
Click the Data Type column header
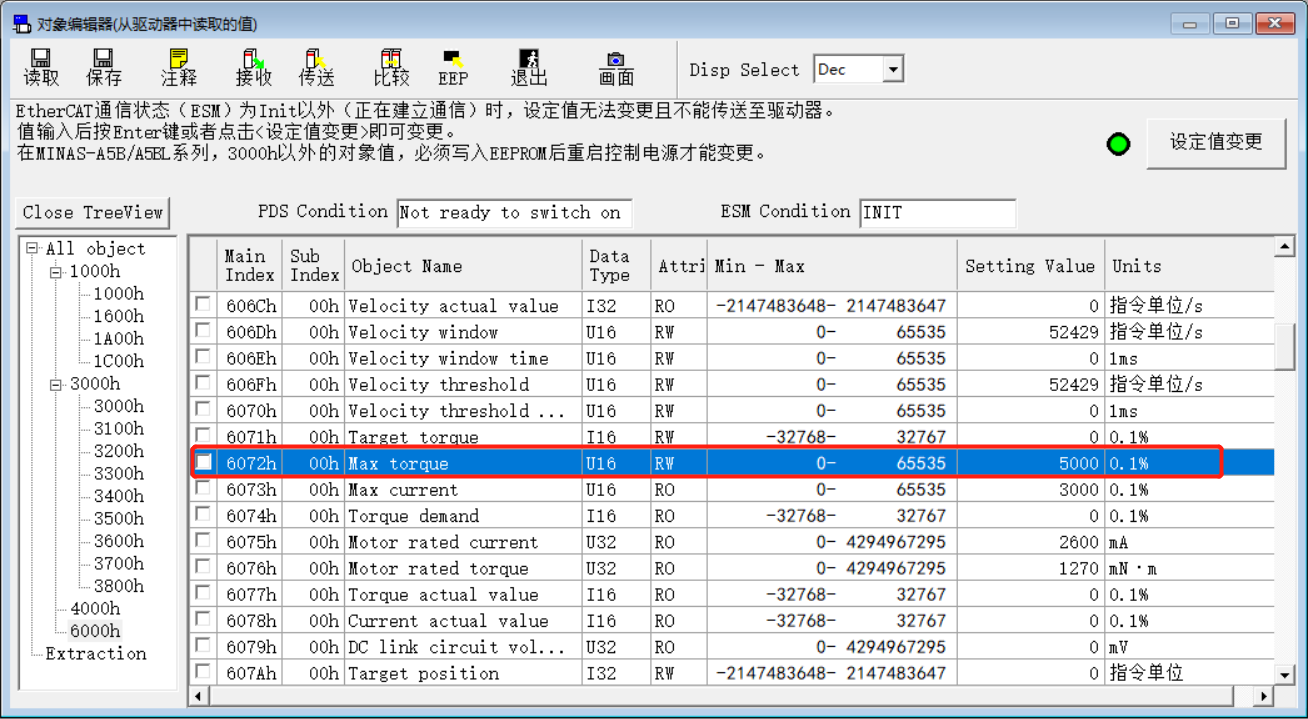(616, 266)
